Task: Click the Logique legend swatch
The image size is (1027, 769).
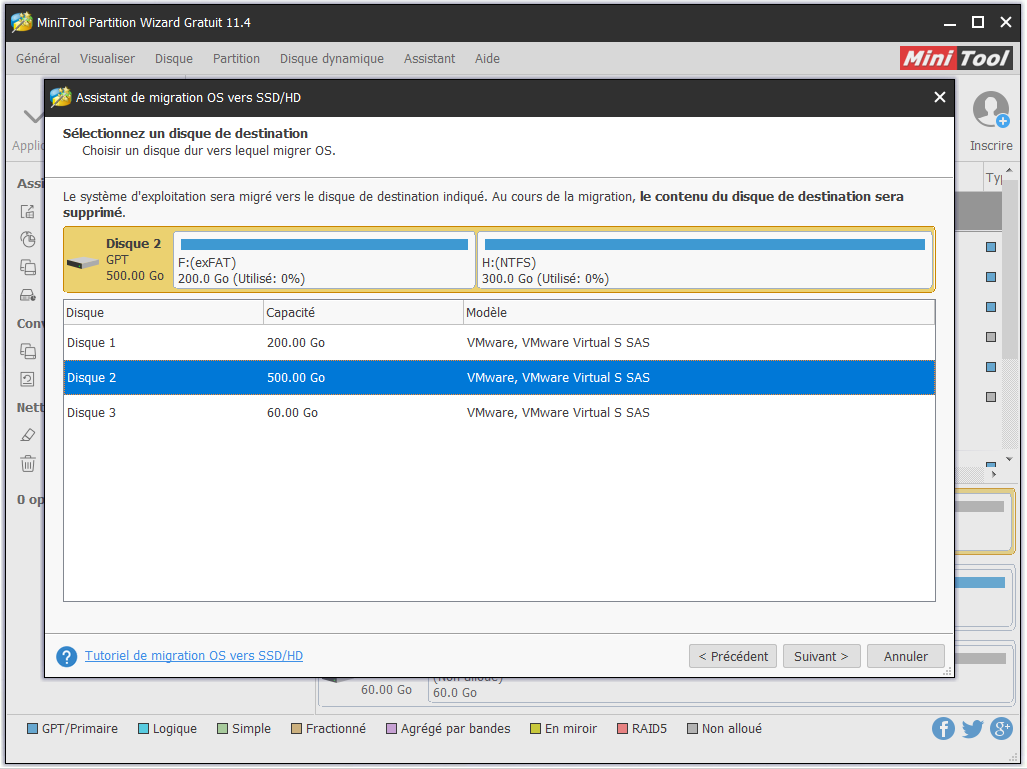Action: [x=143, y=729]
